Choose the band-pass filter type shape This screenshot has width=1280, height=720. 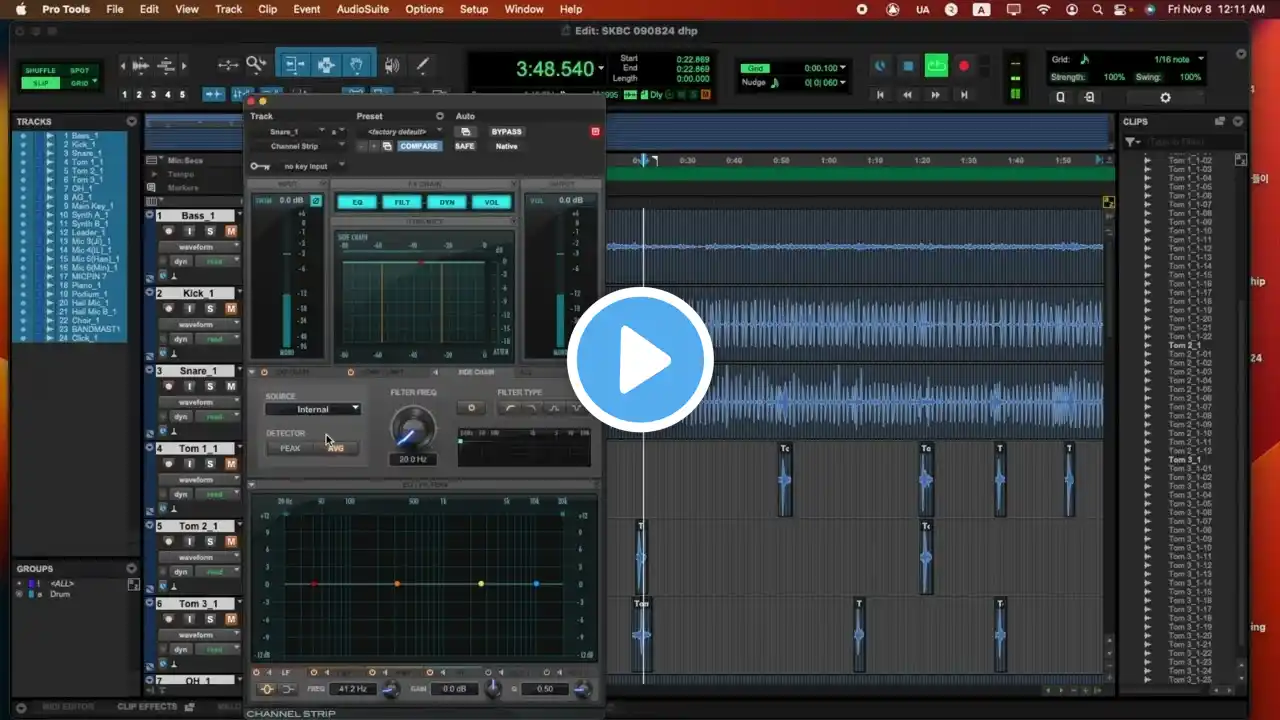(x=554, y=408)
